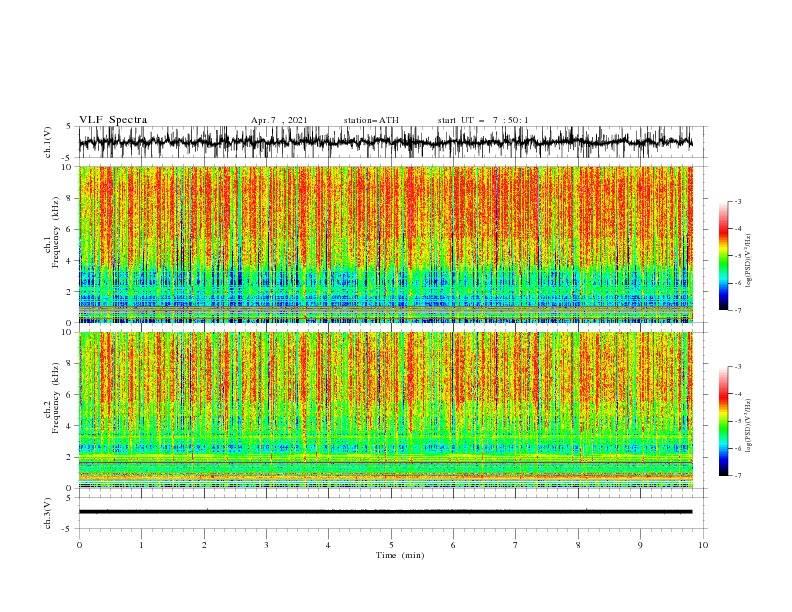Click the "-3" label on ch.2 color bar
The width and height of the screenshot is (792, 612).
(738, 367)
